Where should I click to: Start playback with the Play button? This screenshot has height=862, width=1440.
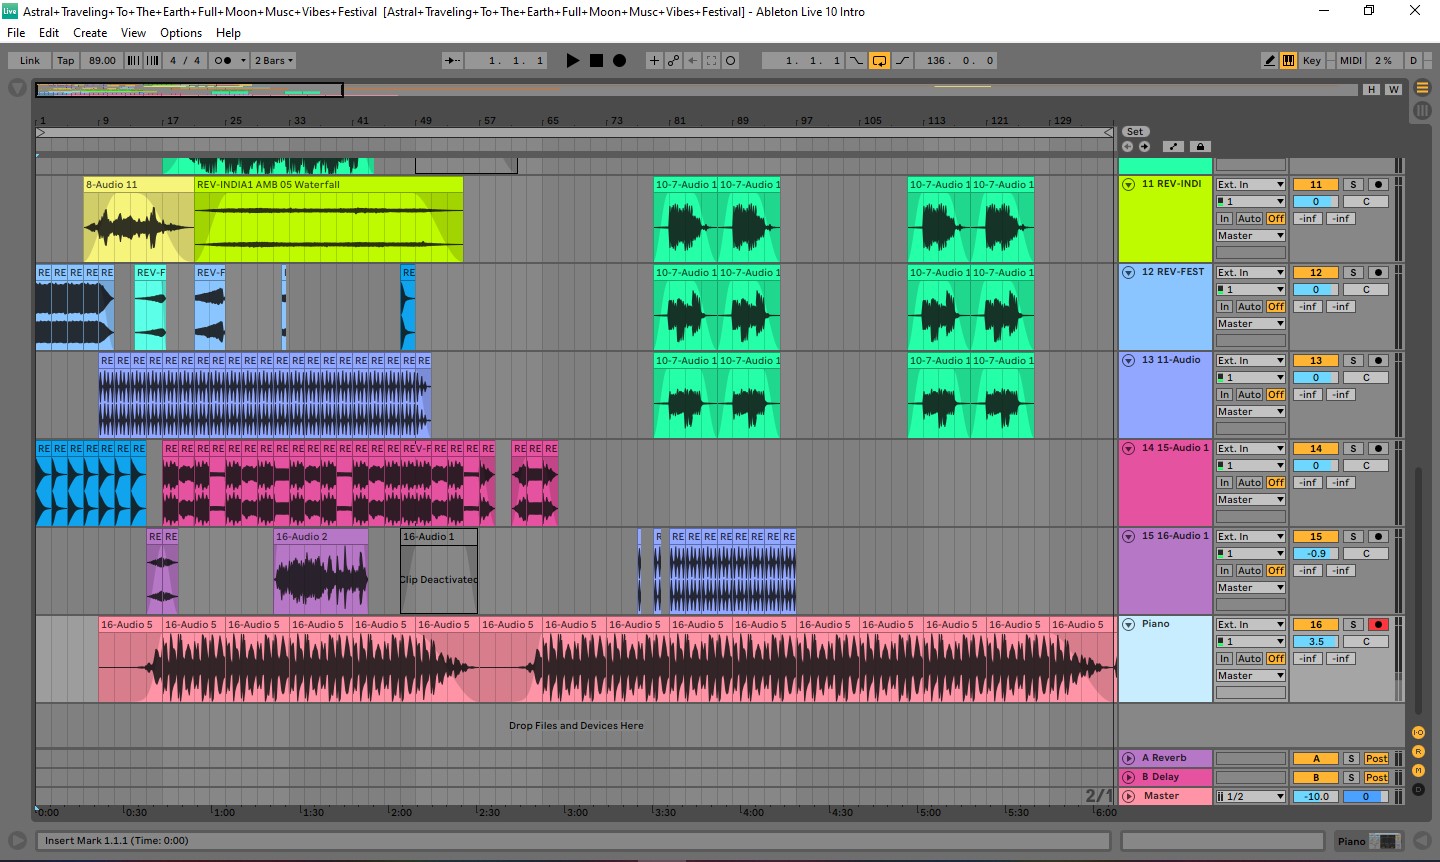coord(573,61)
